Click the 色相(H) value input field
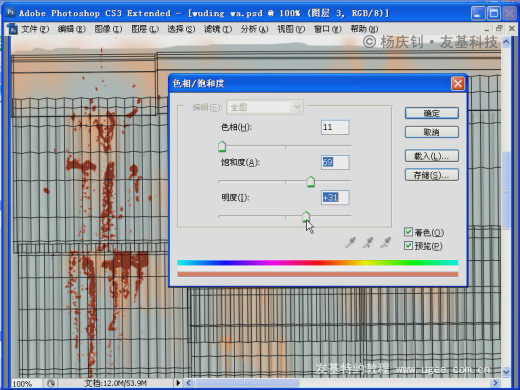 (335, 127)
